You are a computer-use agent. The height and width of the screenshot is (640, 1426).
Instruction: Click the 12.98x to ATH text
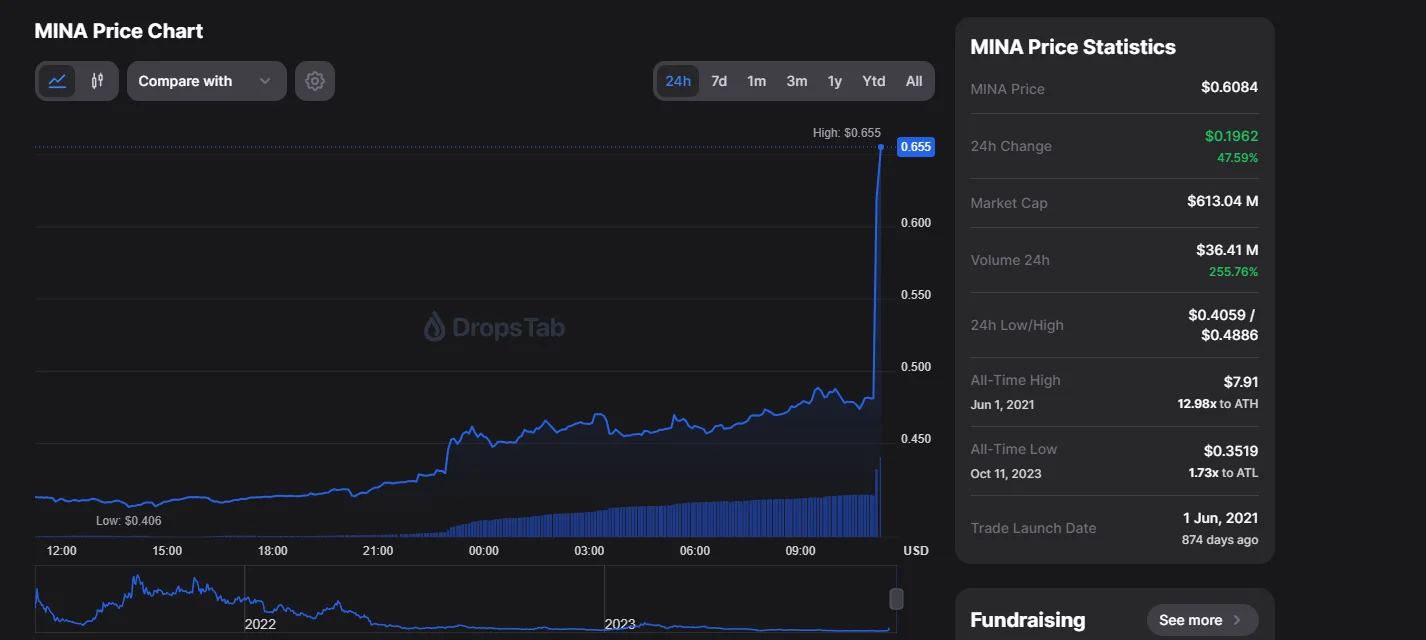coord(1218,404)
